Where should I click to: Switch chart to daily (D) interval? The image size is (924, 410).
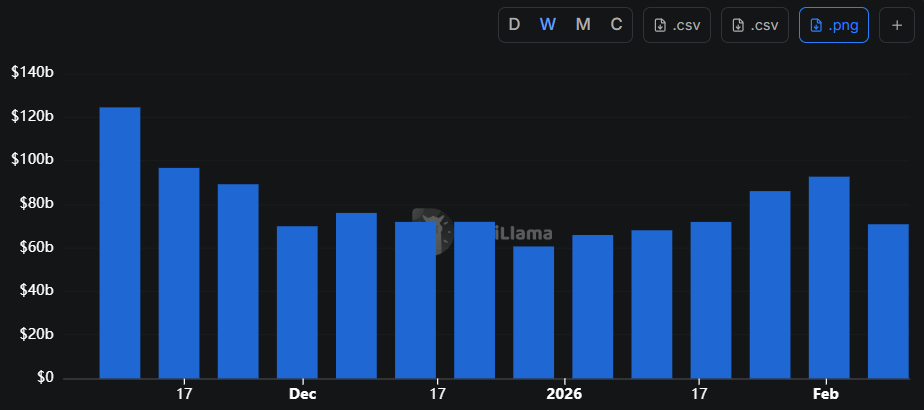click(514, 25)
